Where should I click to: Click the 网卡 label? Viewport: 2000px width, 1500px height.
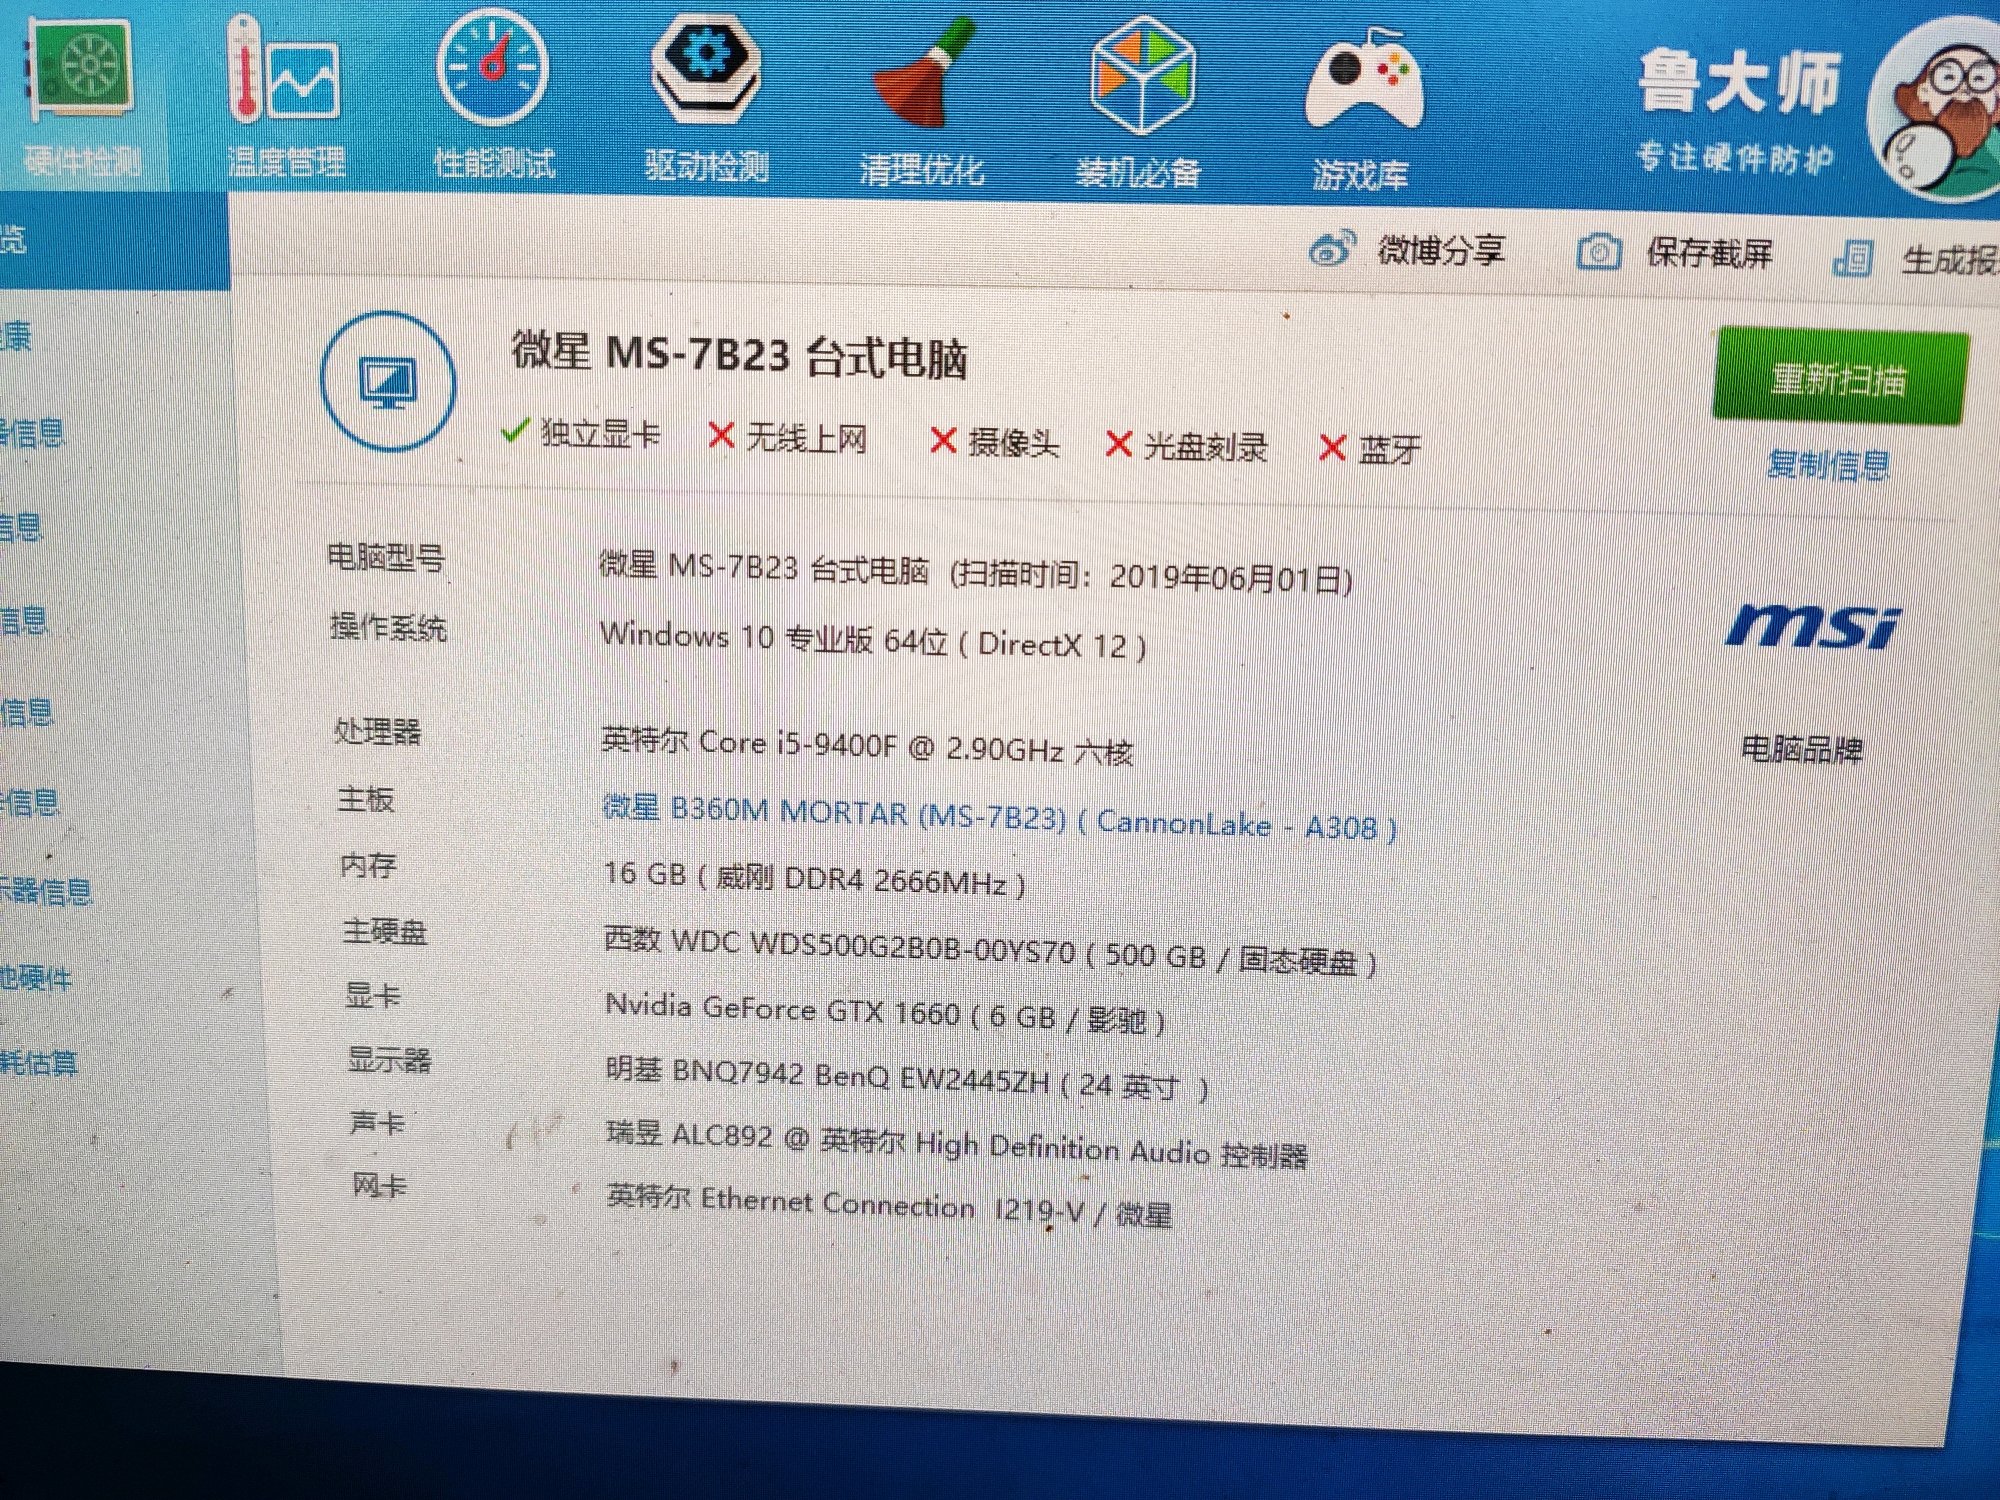click(x=379, y=1186)
